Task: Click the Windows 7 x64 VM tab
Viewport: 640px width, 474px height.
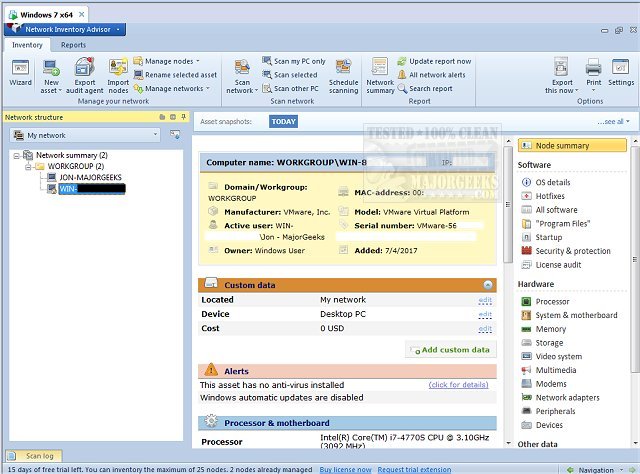Action: coord(46,15)
